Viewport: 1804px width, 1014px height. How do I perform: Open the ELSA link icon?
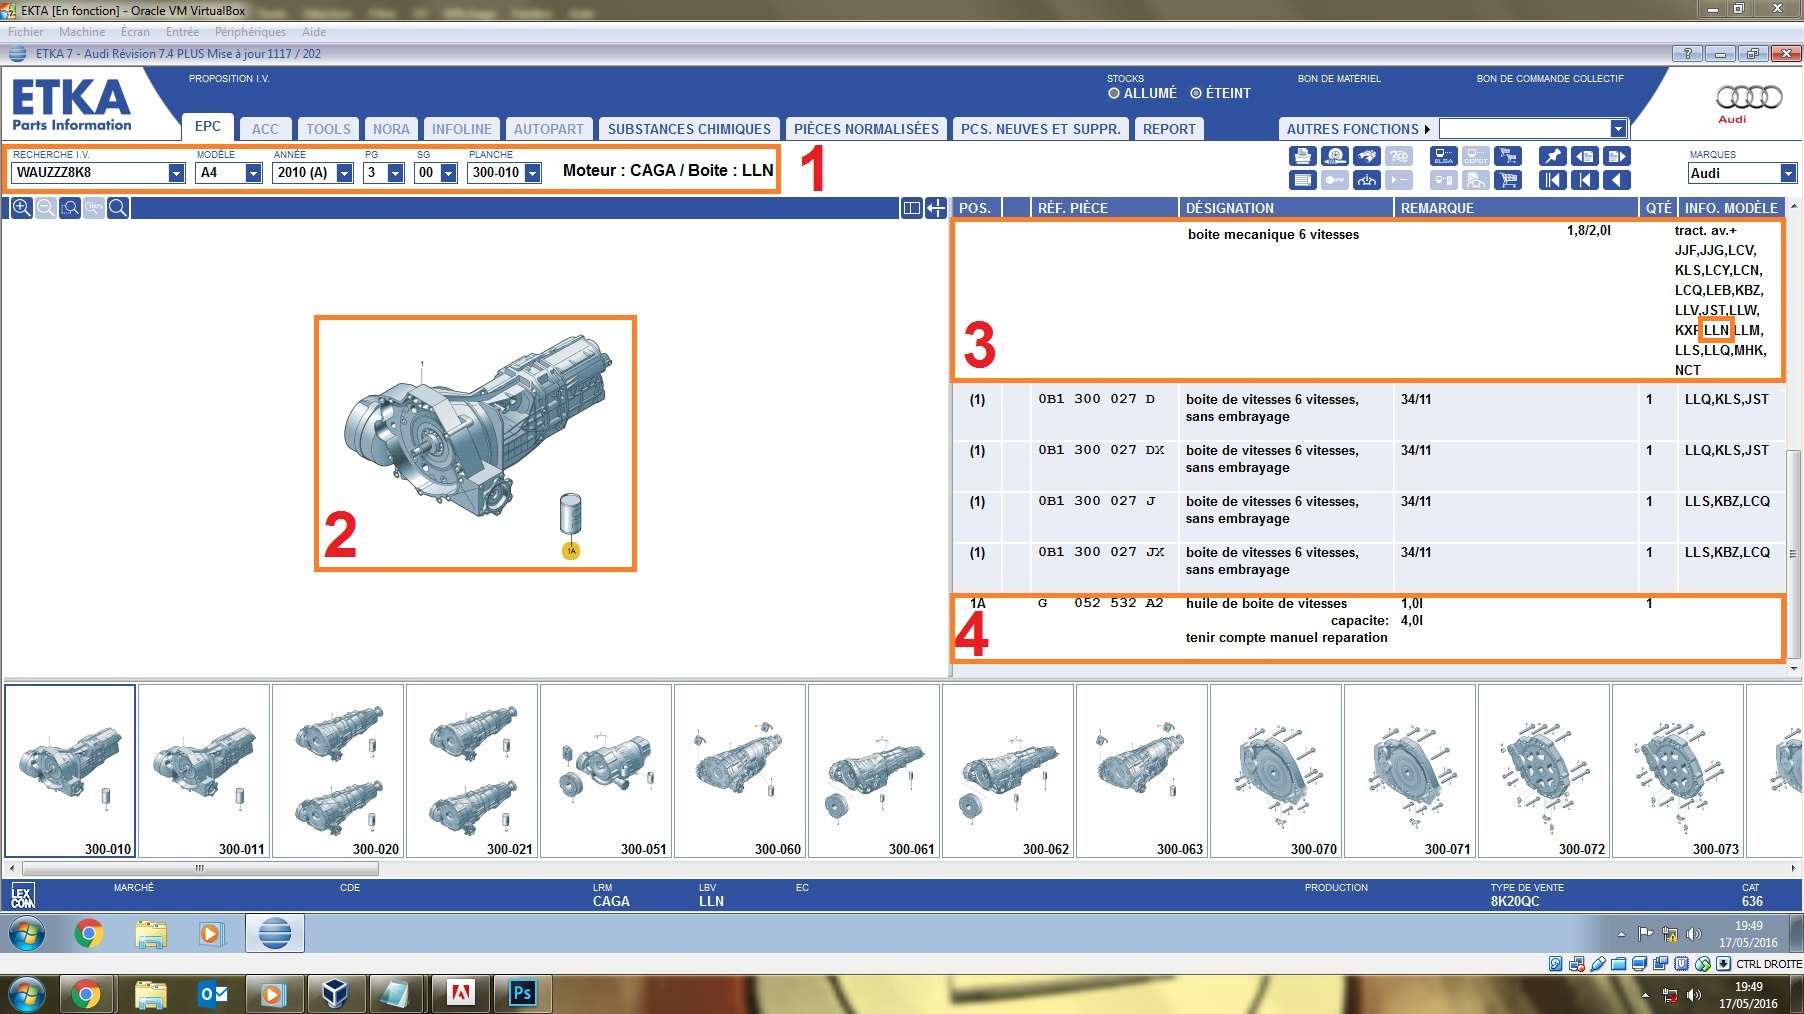click(x=1444, y=156)
